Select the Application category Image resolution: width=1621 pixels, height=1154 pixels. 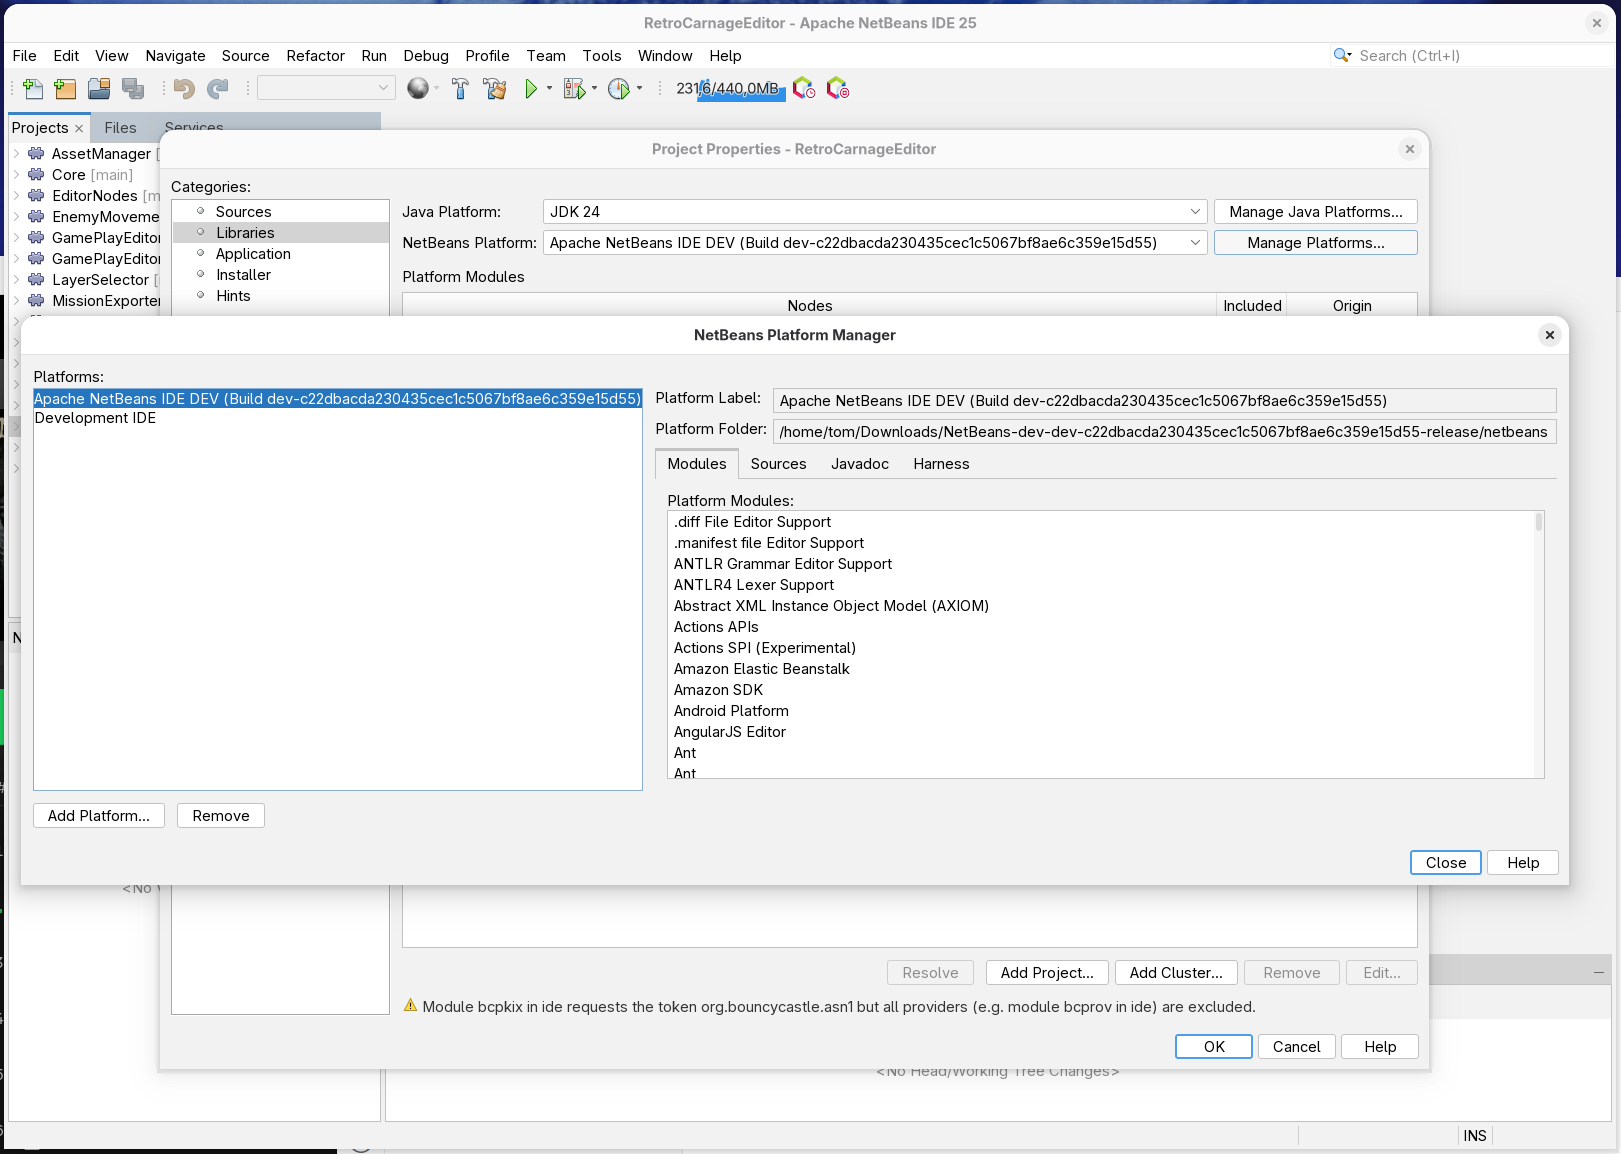[x=253, y=254]
